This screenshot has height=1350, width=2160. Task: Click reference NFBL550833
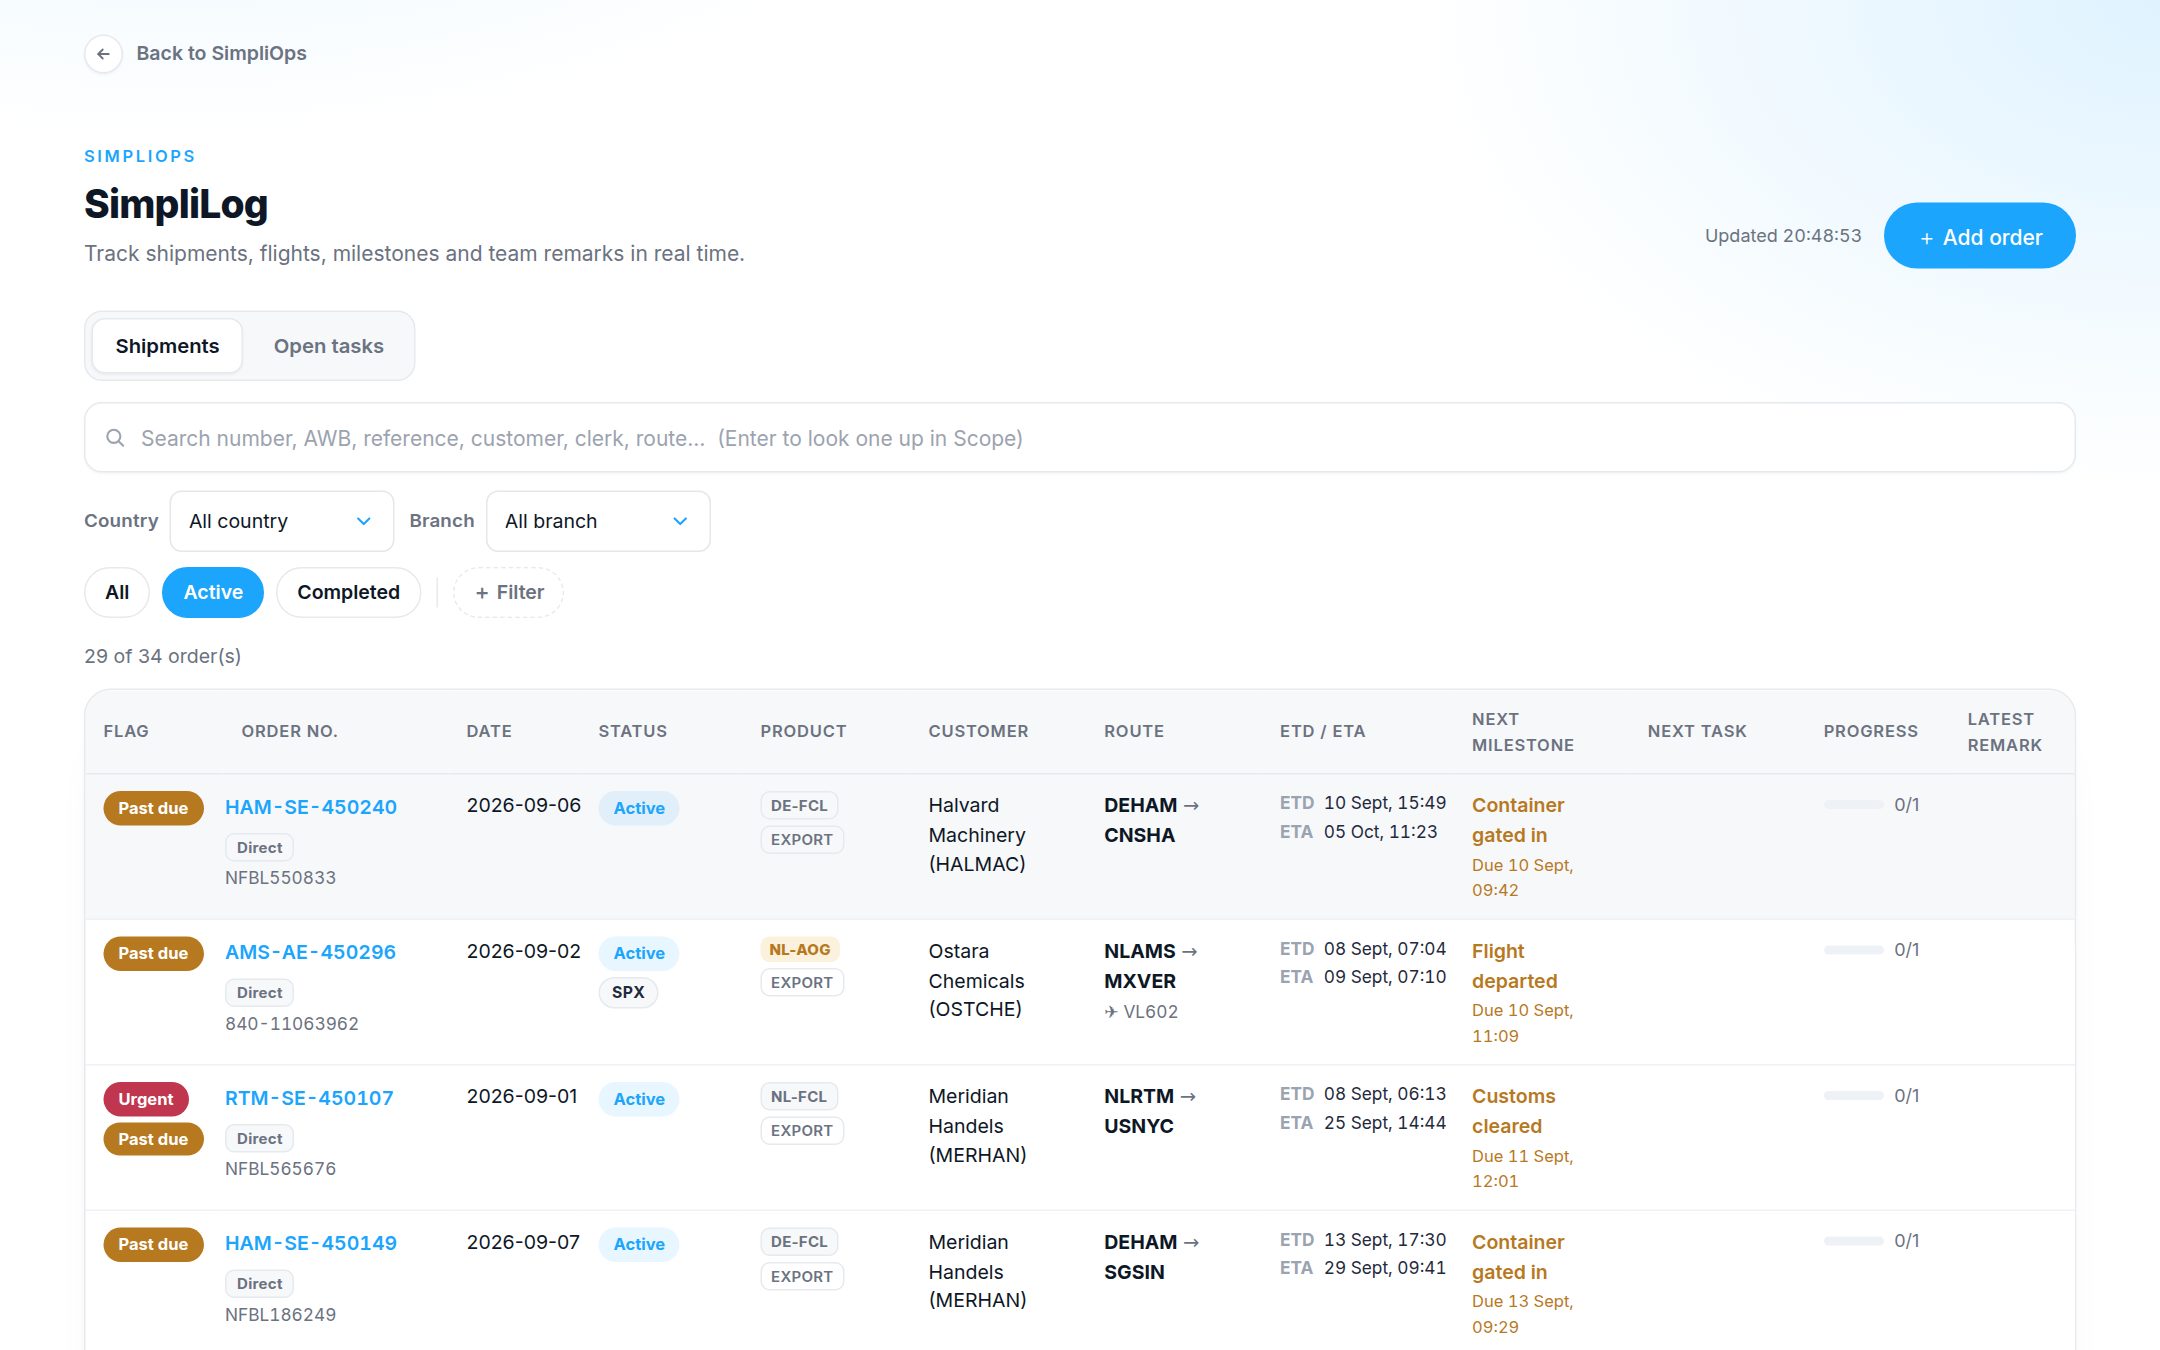(280, 878)
